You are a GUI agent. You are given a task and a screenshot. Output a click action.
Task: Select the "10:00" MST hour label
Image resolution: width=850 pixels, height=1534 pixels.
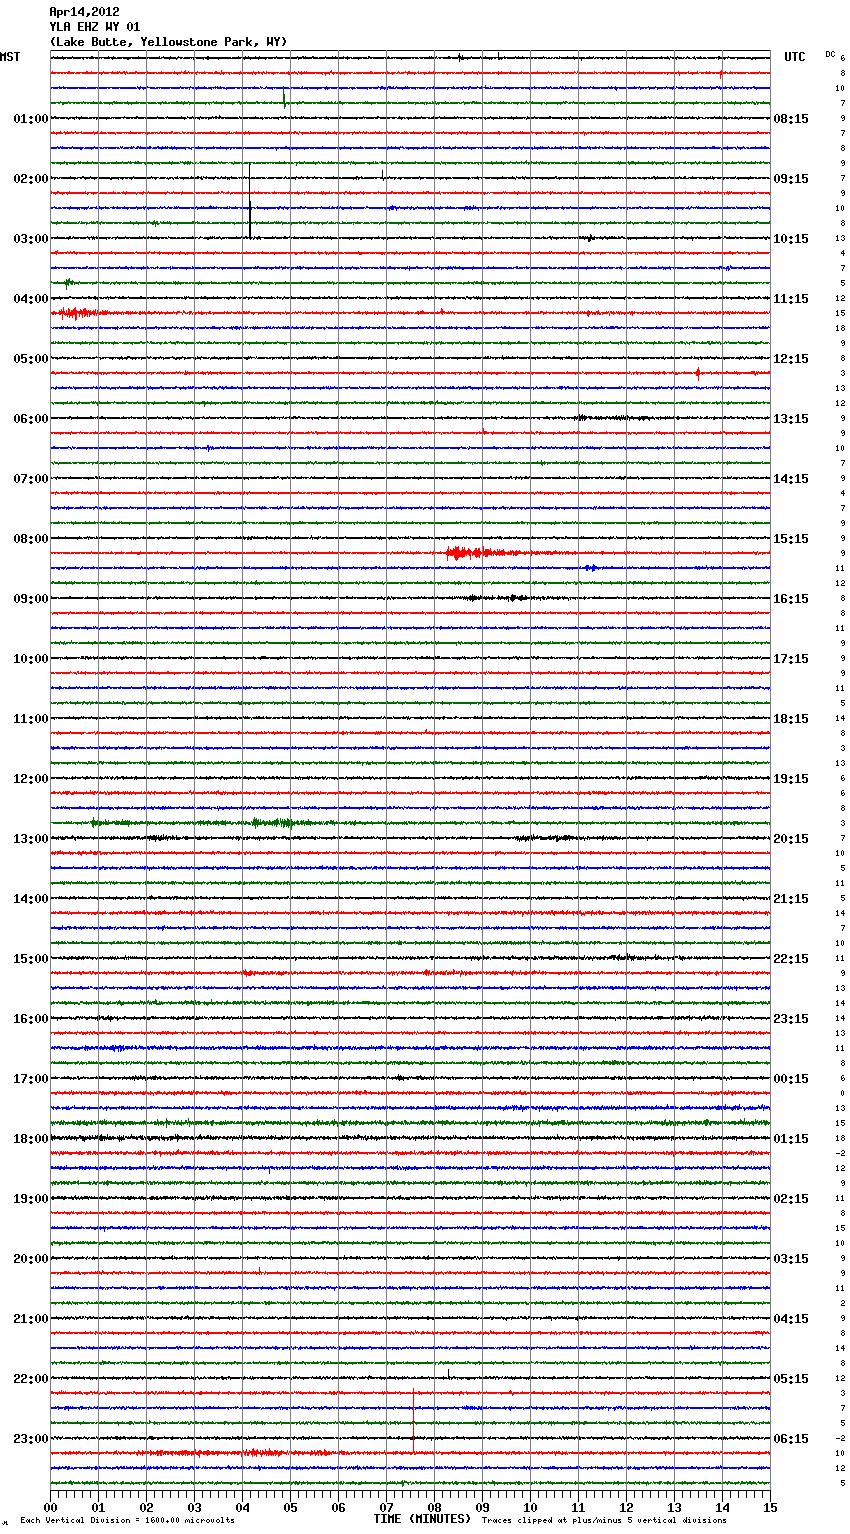point(31,659)
